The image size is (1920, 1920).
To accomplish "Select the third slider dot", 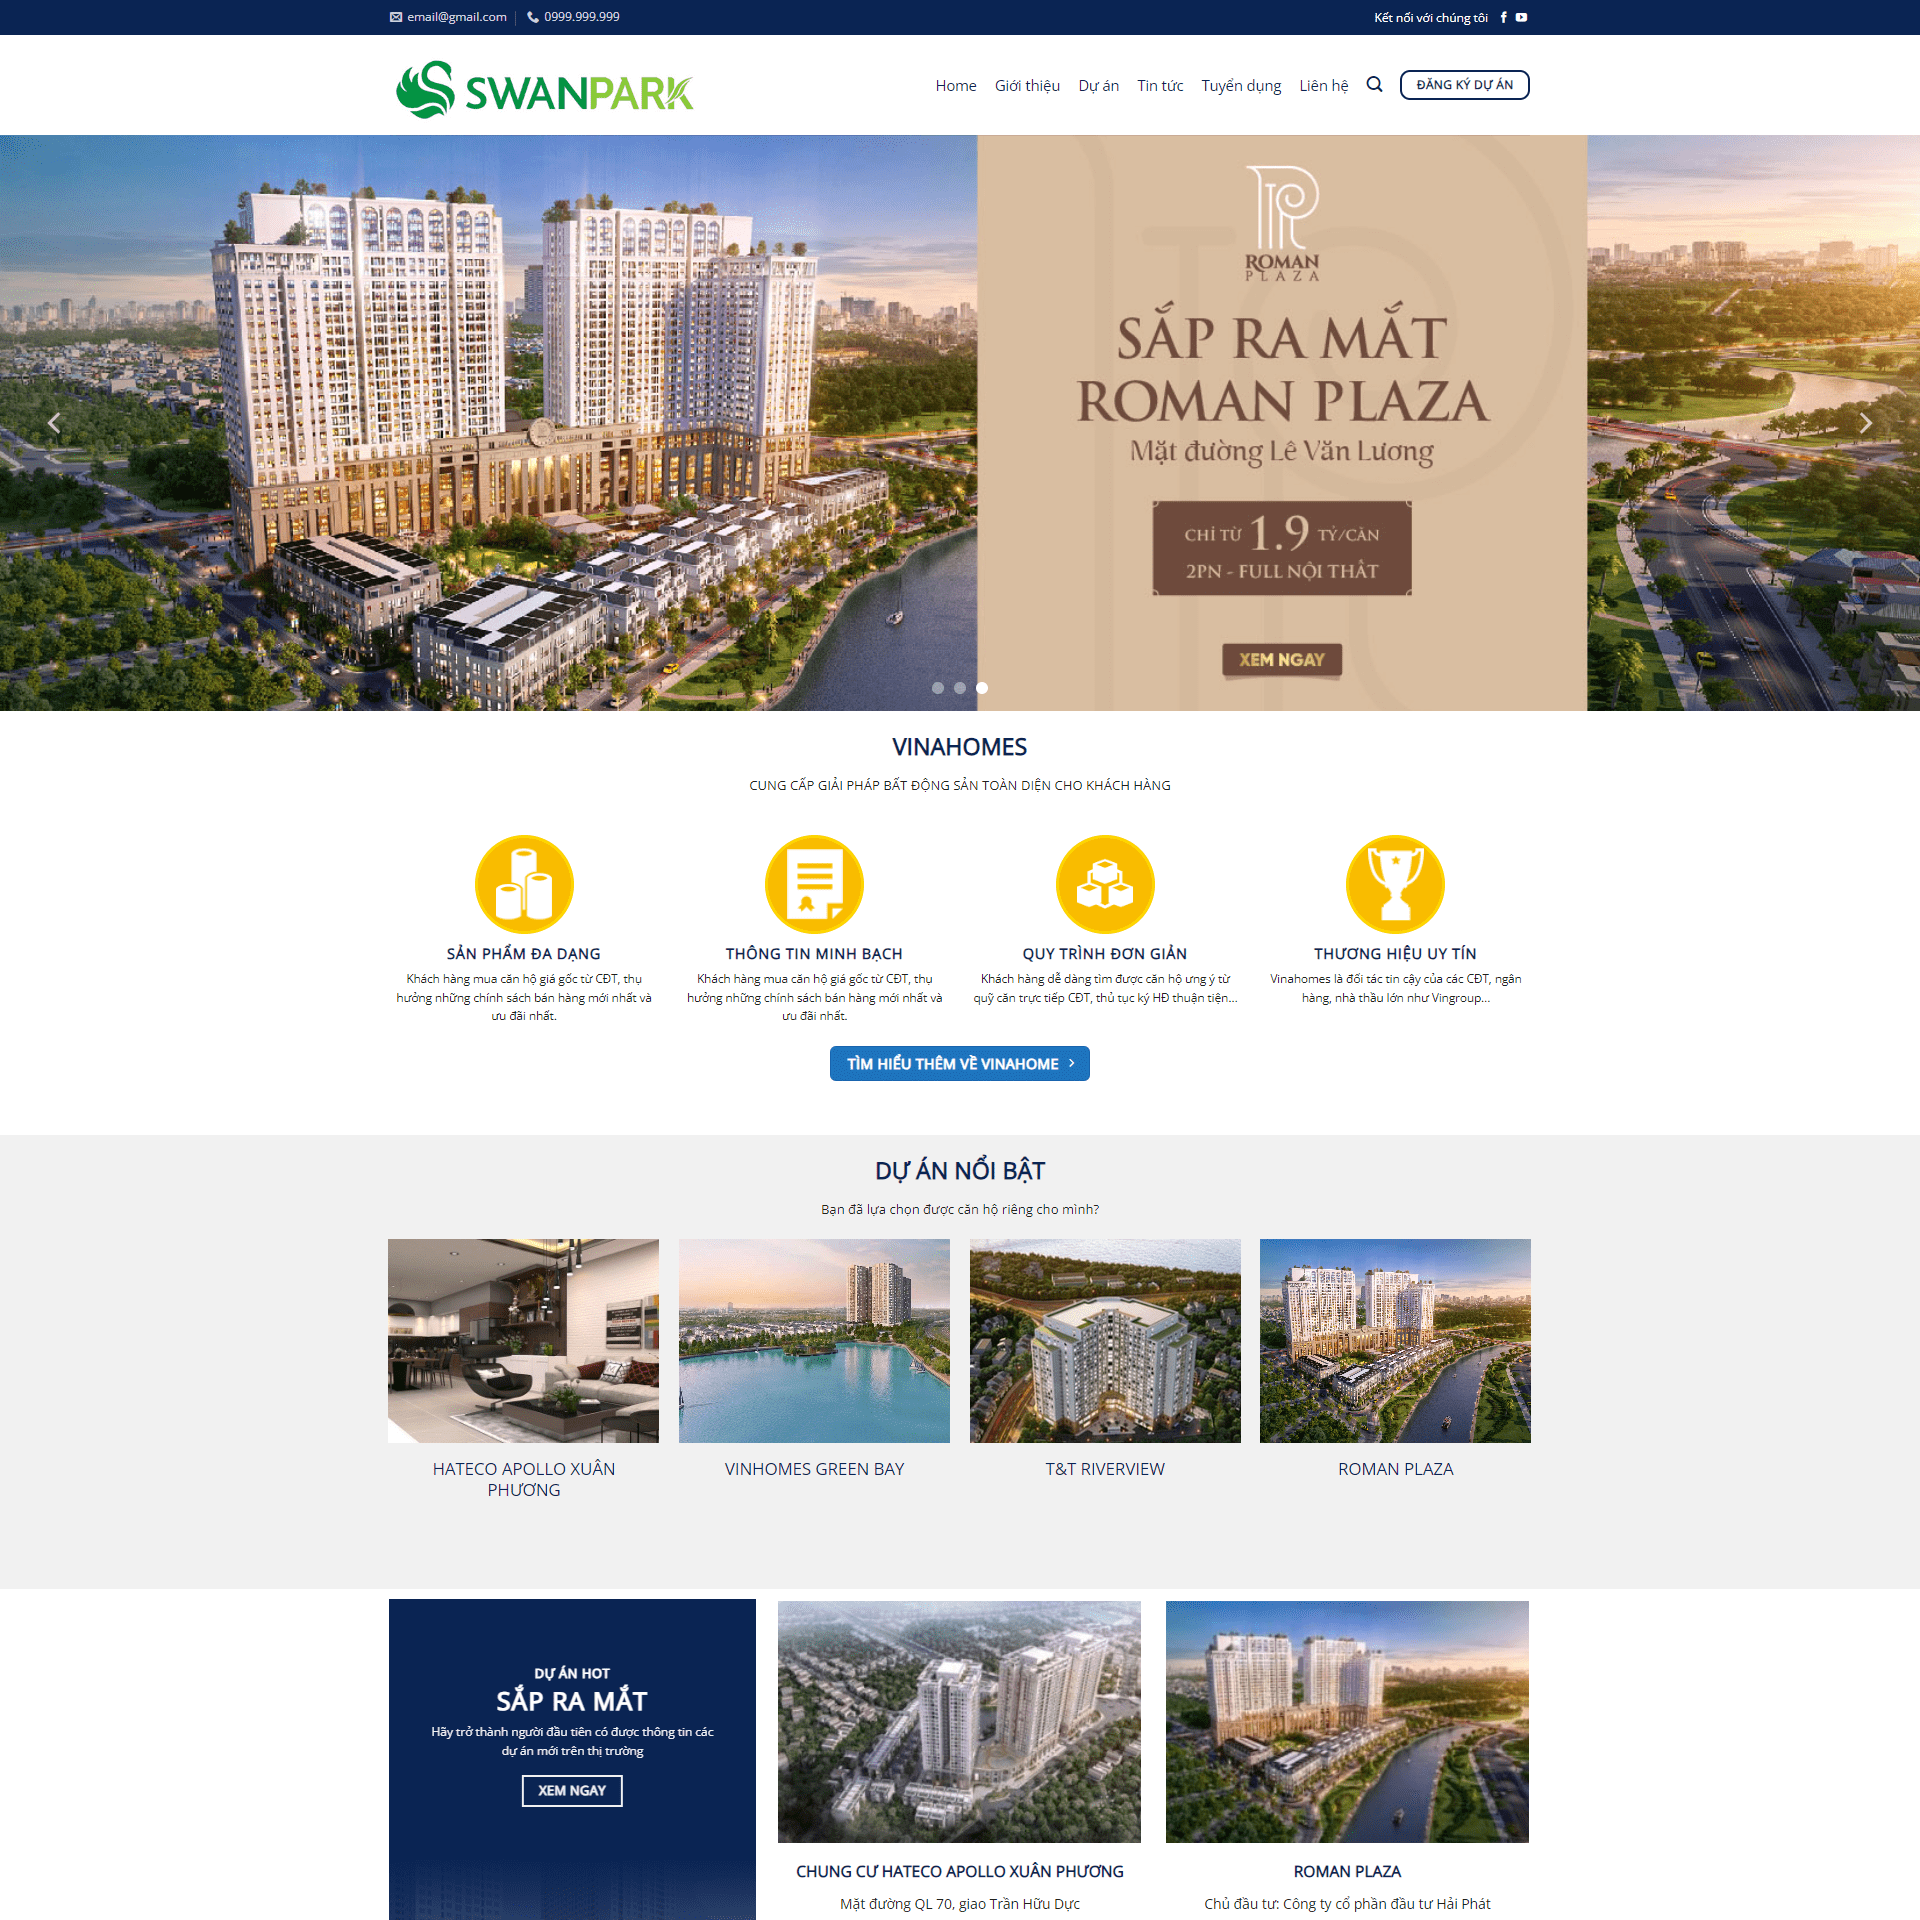I will click(982, 688).
